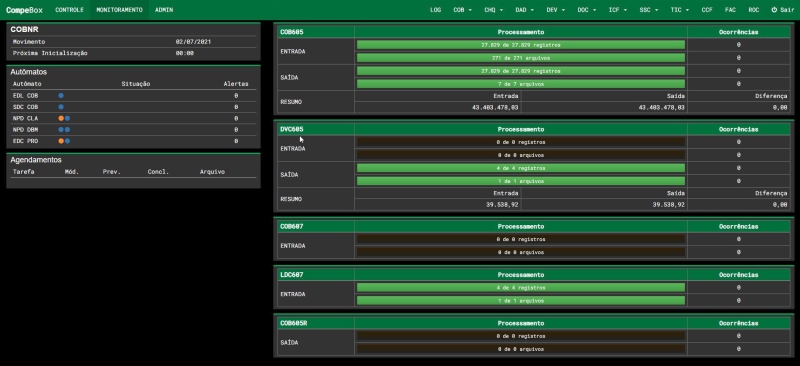
Task: Click the LDC607 panel title
Action: 291,275
